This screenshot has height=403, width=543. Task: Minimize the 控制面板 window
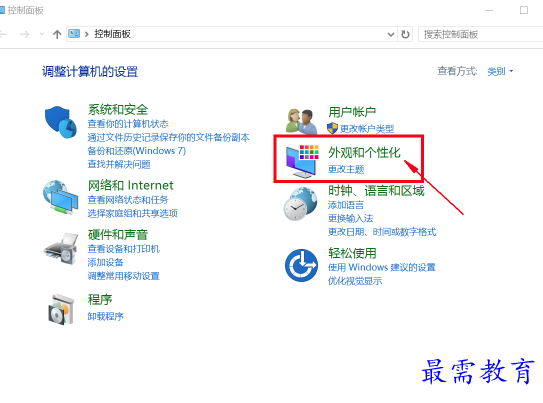pos(489,10)
